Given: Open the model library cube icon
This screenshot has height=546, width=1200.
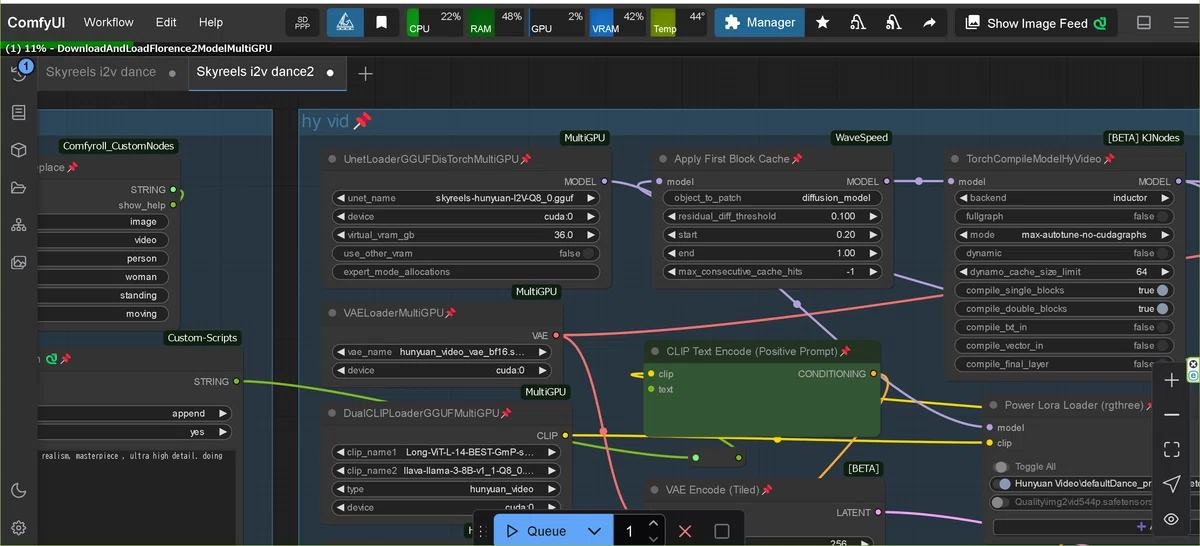Looking at the screenshot, I should 19,150.
